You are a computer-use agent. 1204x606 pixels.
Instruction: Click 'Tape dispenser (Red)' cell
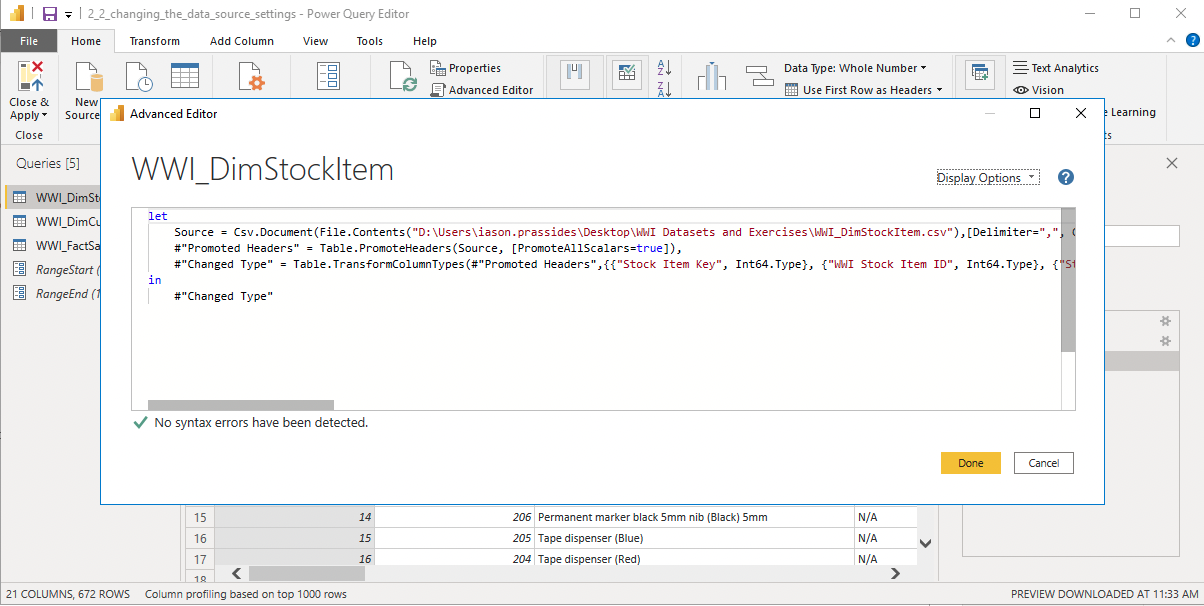pos(695,558)
